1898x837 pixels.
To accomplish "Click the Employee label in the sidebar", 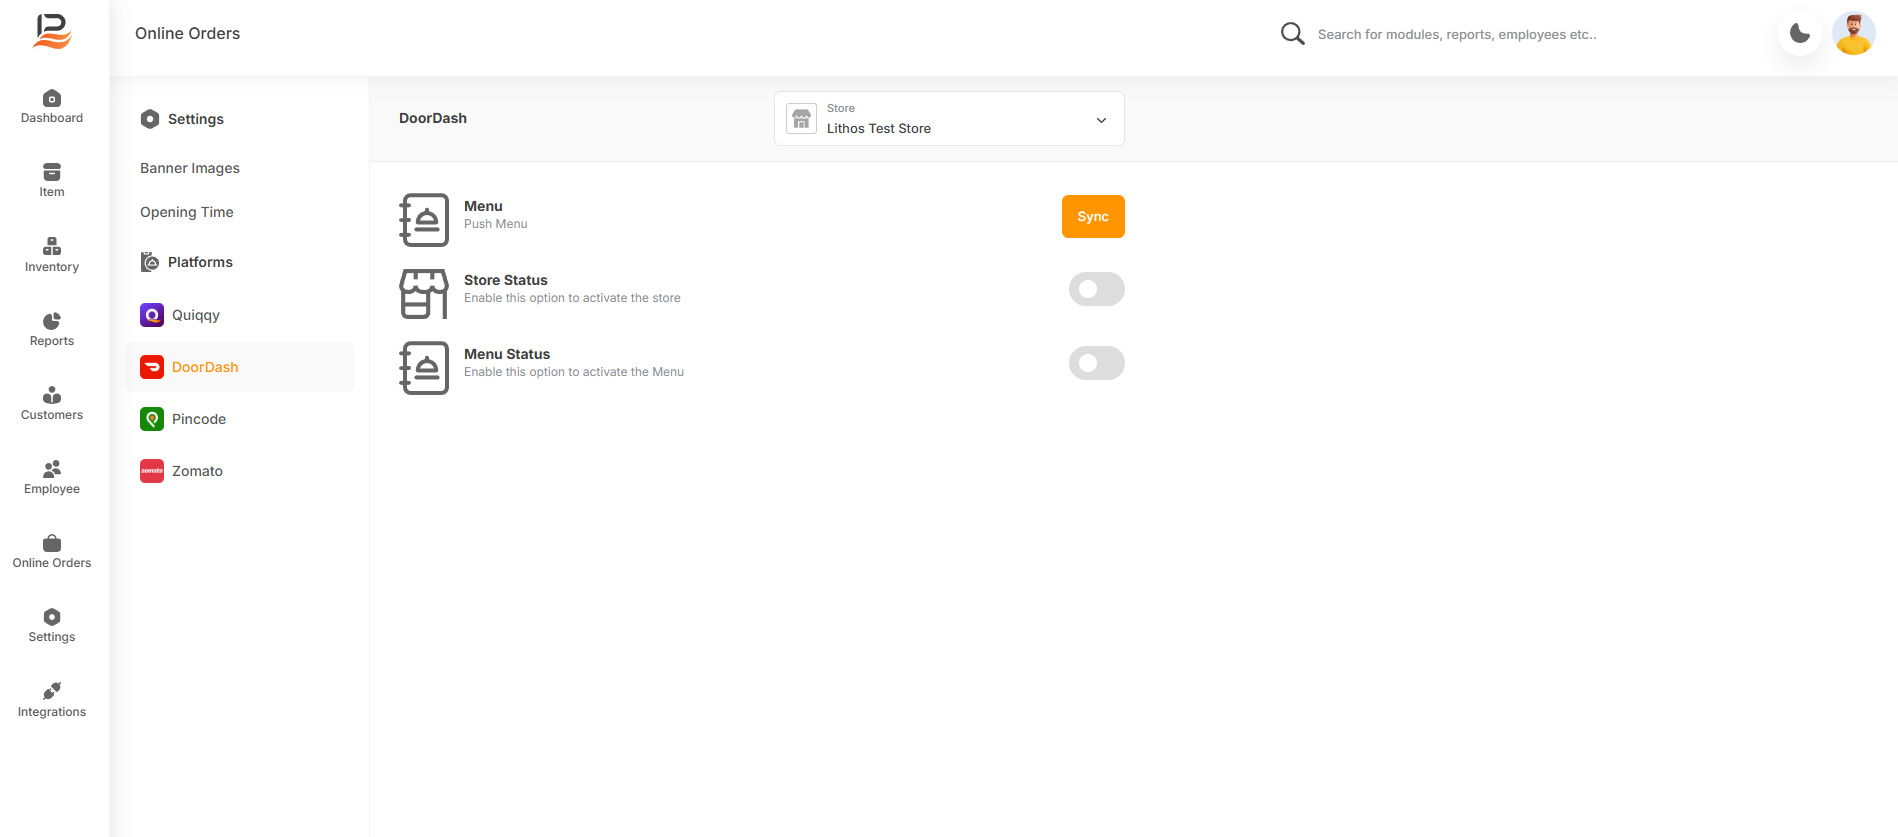I will (x=52, y=489).
